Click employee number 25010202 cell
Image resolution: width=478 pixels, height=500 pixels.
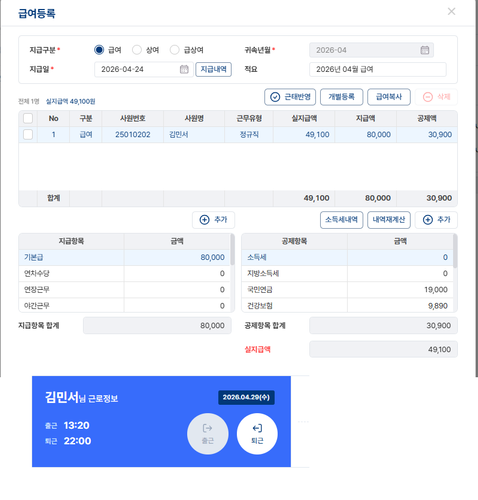coord(133,135)
